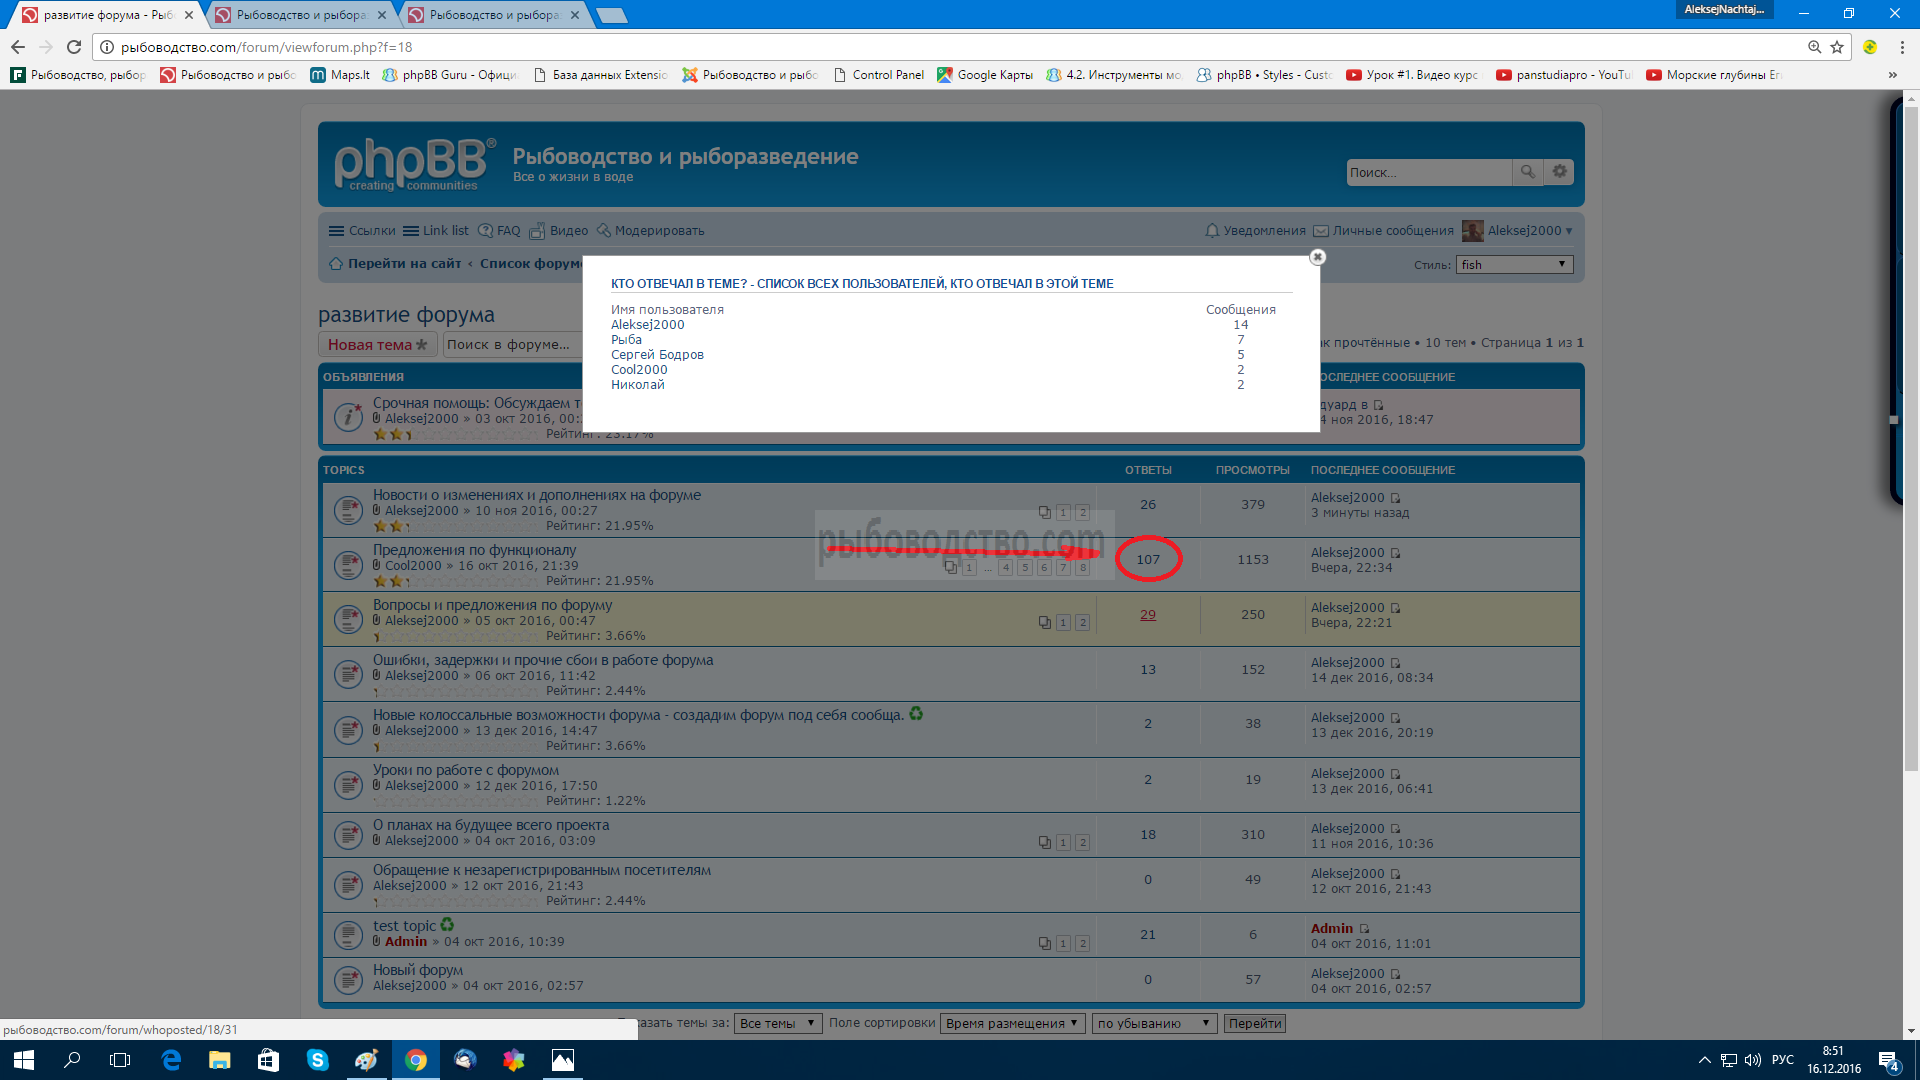This screenshot has height=1080, width=1920.
Task: Jump to last post by Admin in test topic
Action: [1364, 929]
